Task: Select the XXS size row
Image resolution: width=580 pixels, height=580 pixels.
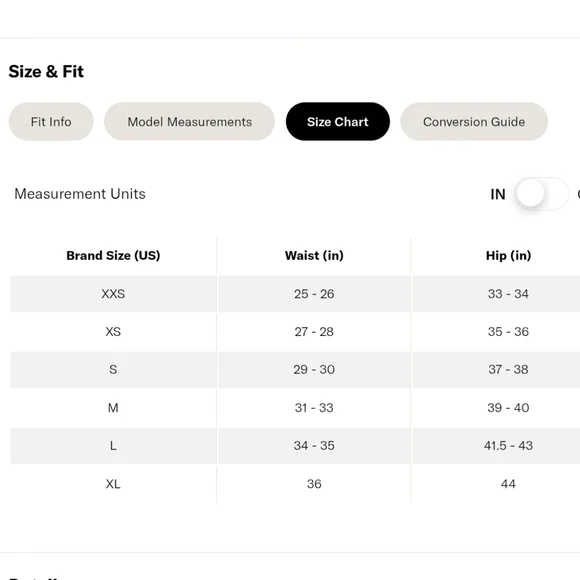Action: (295, 294)
